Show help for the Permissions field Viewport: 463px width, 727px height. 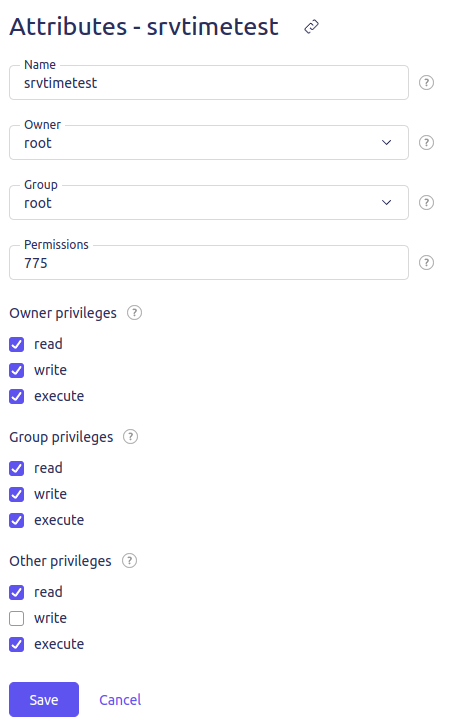click(x=426, y=262)
